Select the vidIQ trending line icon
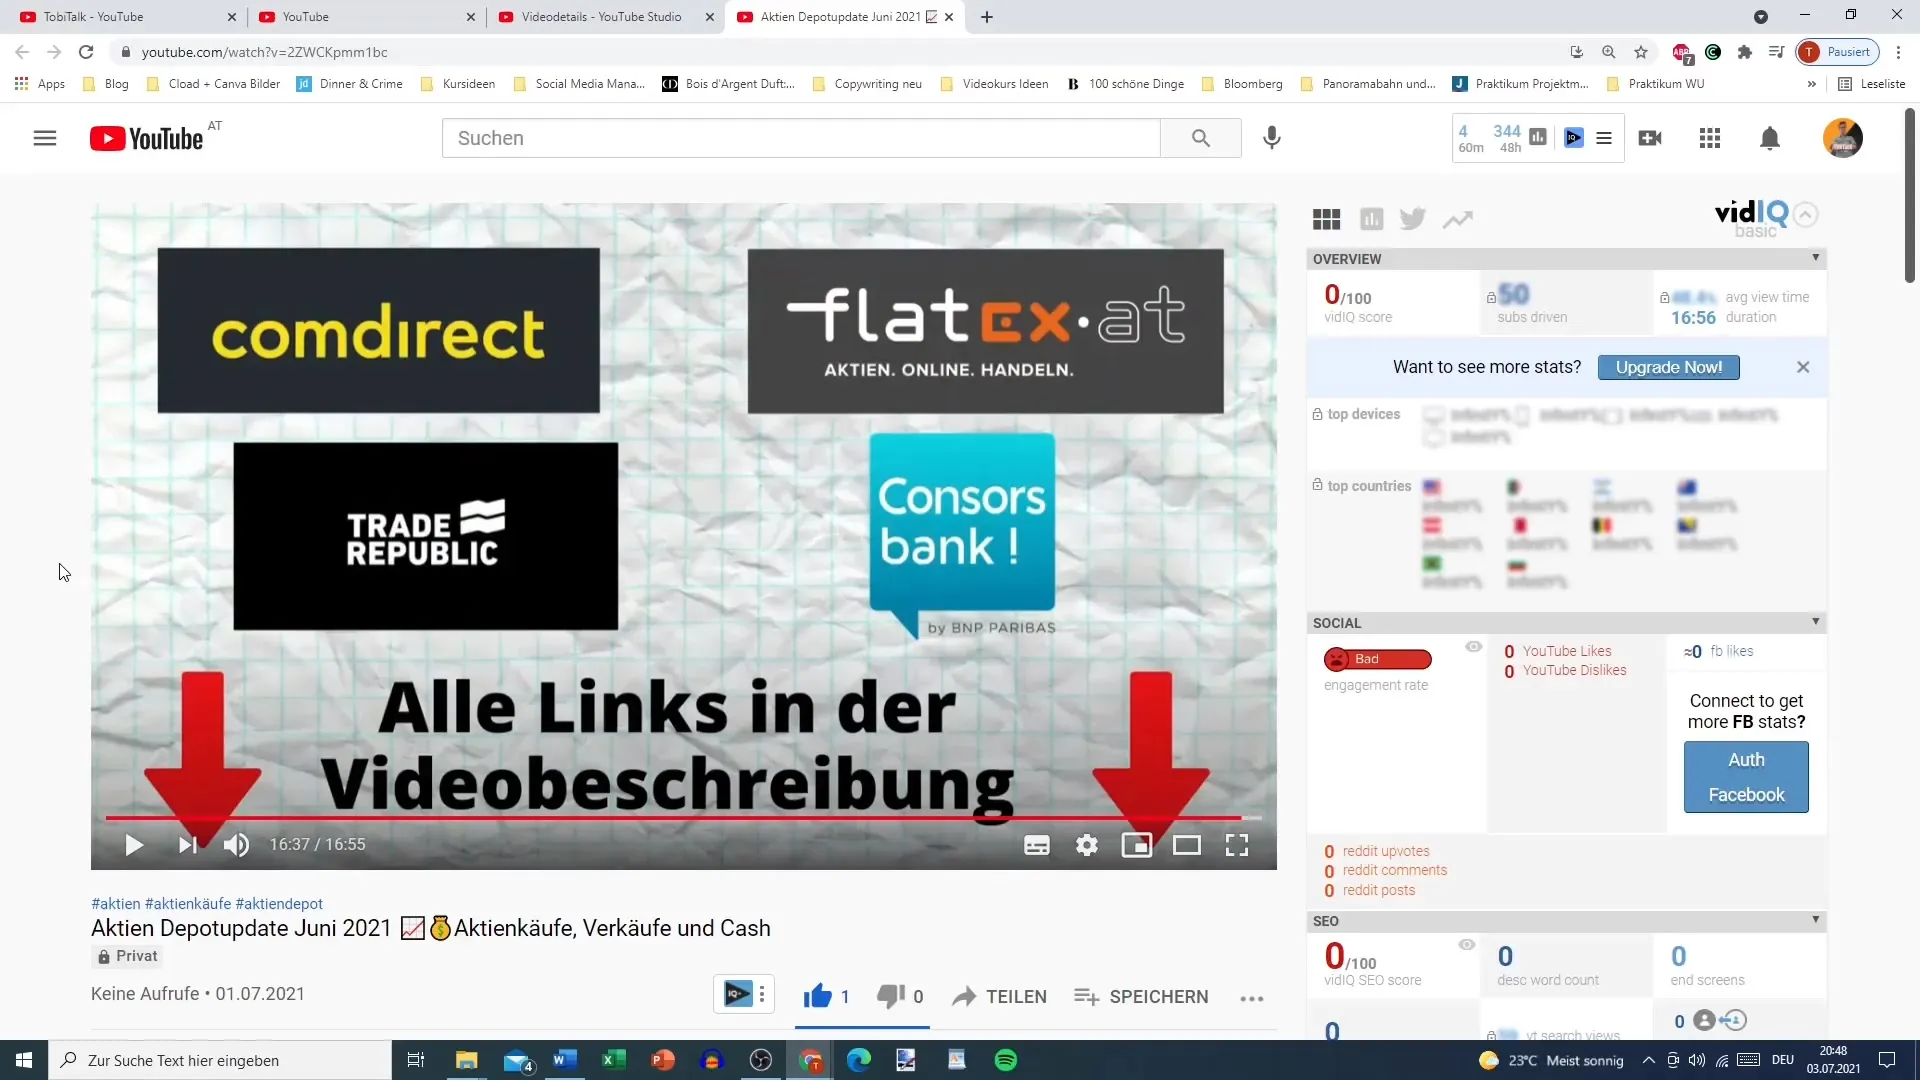Viewport: 1920px width, 1080px height. (x=1458, y=219)
